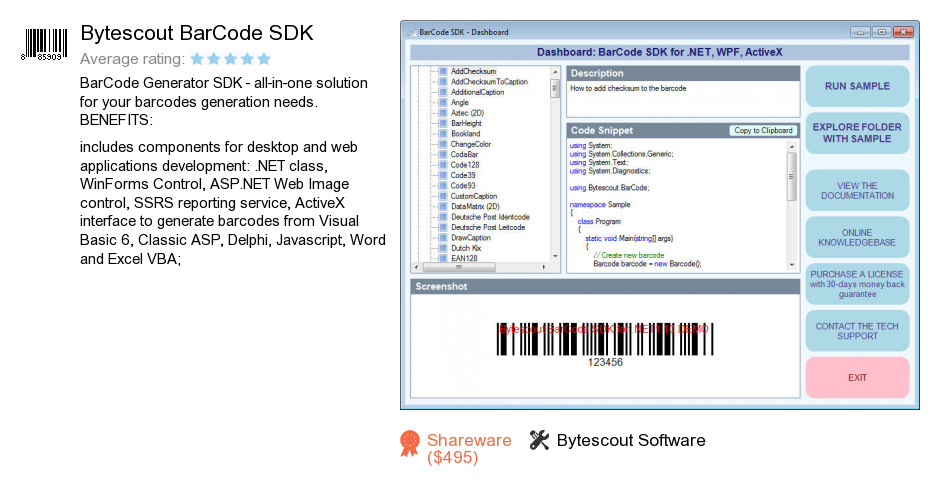Viewport: 940px width, 493px height.
Task: Click the BarCode SDK window title icon
Action: tap(412, 32)
